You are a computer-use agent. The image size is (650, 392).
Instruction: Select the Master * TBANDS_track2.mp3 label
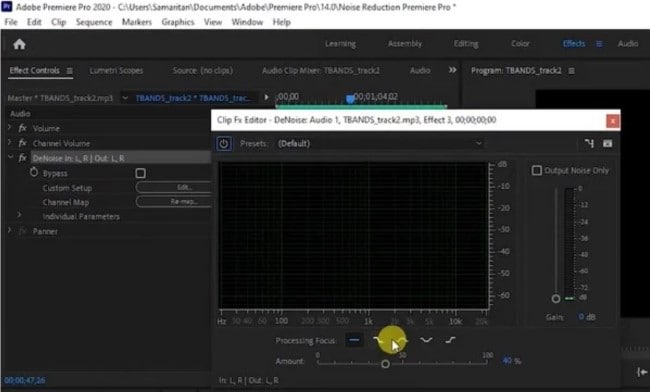point(60,98)
